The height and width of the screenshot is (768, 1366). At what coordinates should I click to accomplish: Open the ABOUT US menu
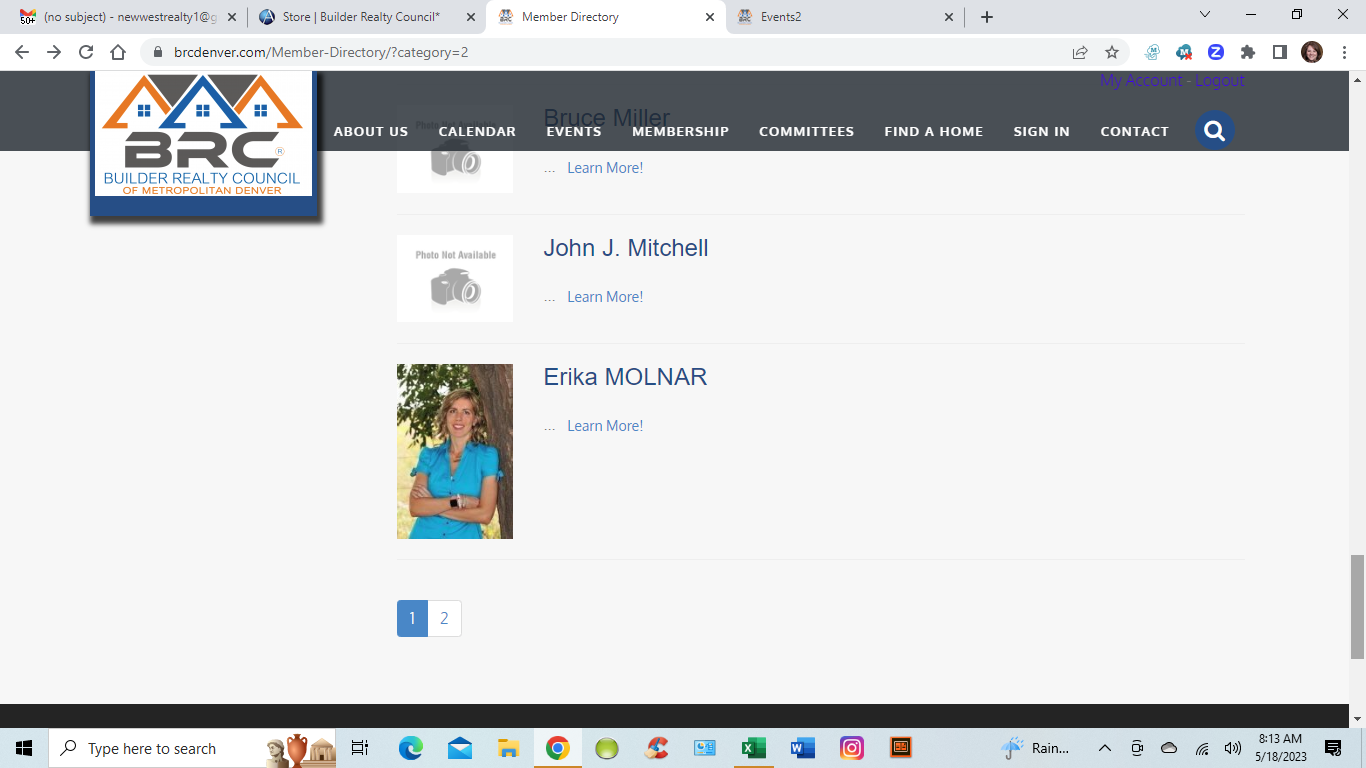[x=371, y=131]
